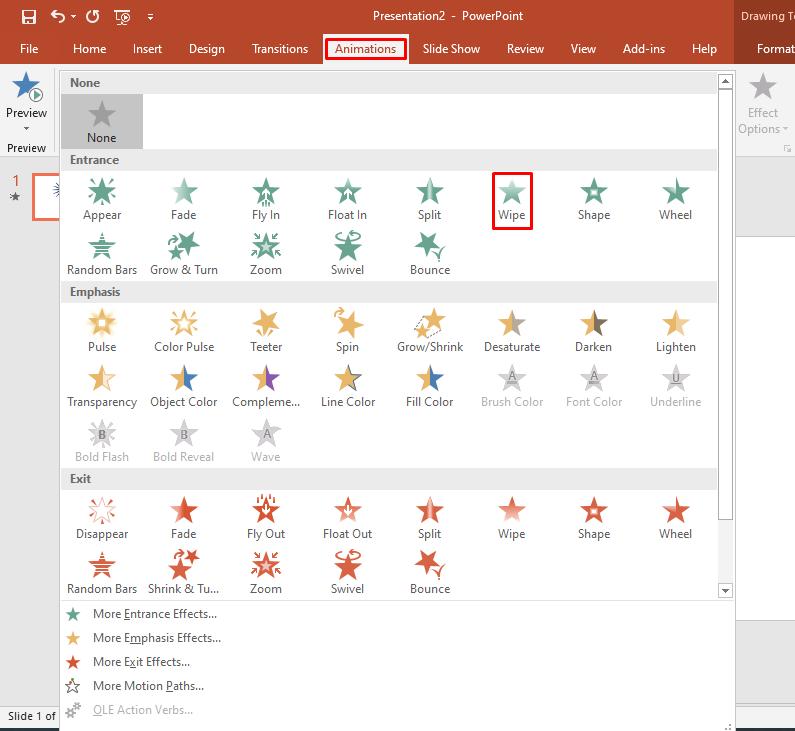Screen dimensions: 795x731
Task: Apply the Disappear exit animation
Action: pyautogui.click(x=102, y=519)
